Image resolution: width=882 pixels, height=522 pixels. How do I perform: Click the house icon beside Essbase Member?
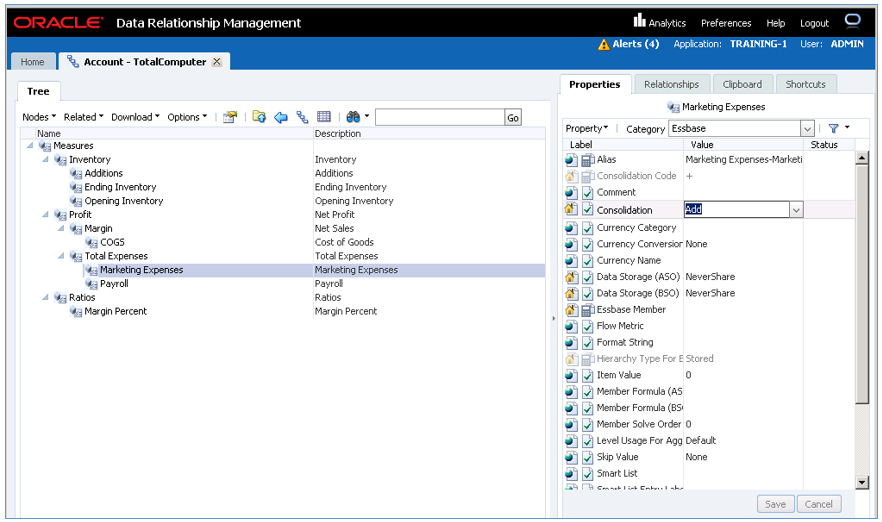(x=571, y=310)
